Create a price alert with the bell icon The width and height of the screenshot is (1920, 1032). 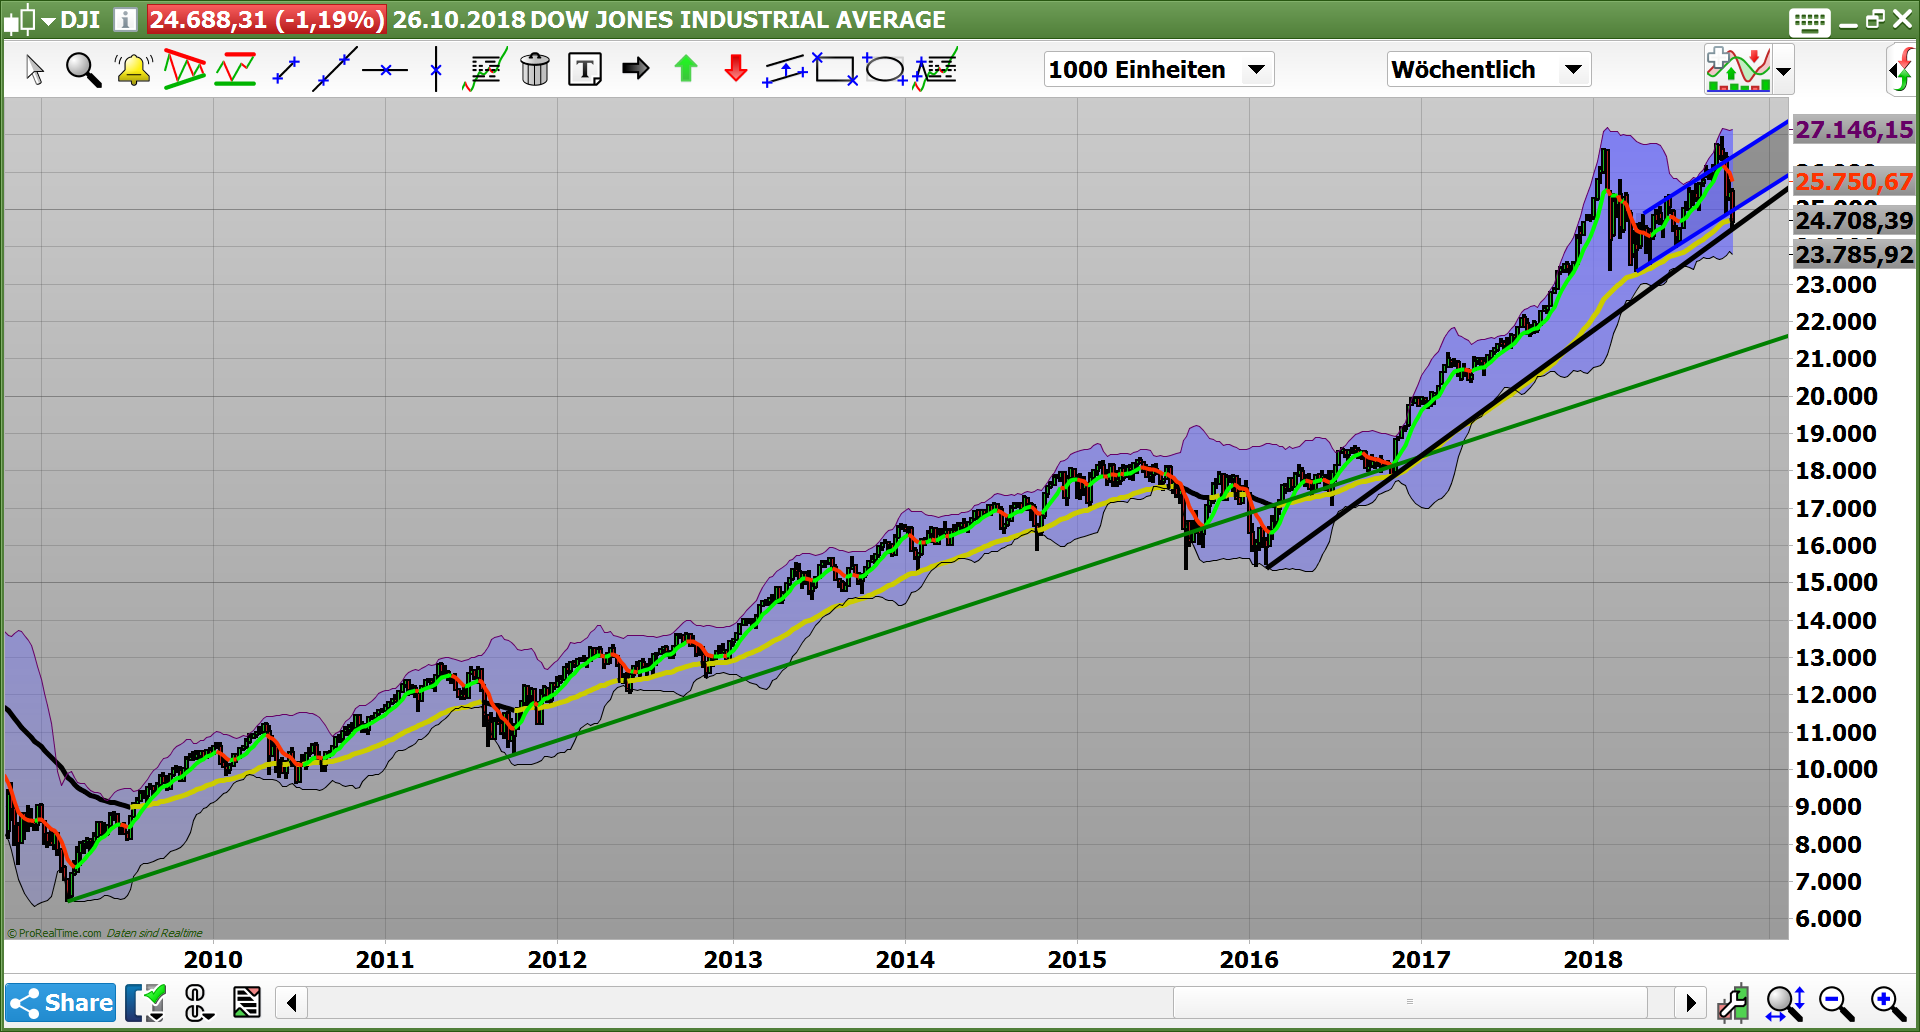click(133, 70)
